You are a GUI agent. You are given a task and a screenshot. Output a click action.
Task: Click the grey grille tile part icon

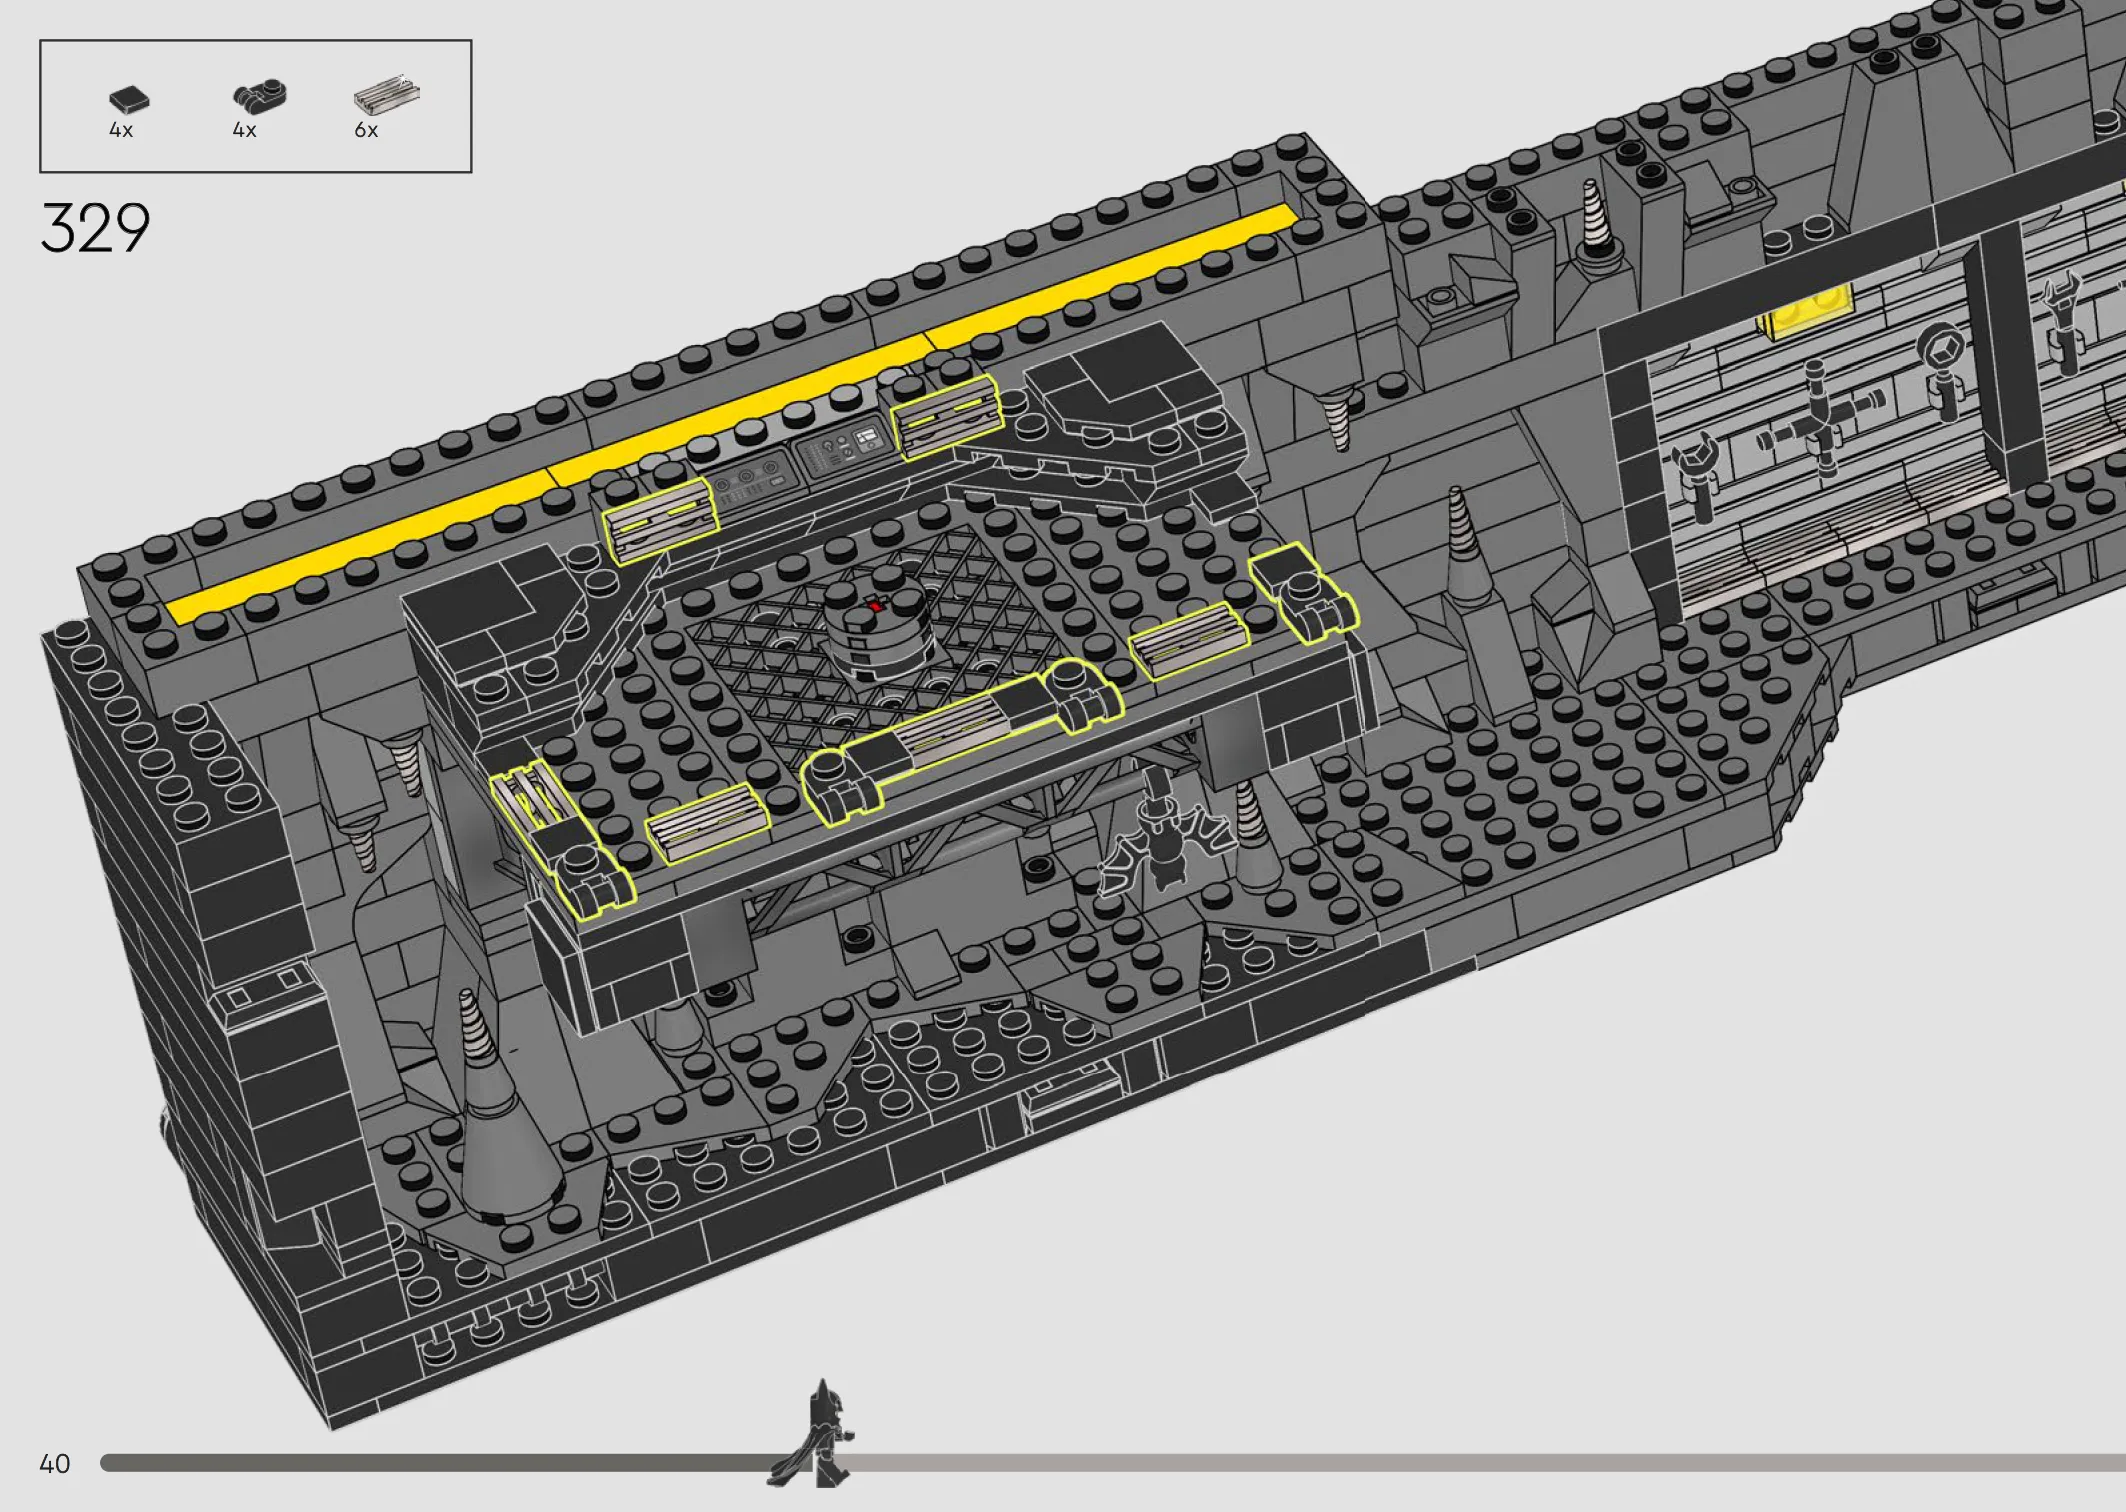pos(387,94)
